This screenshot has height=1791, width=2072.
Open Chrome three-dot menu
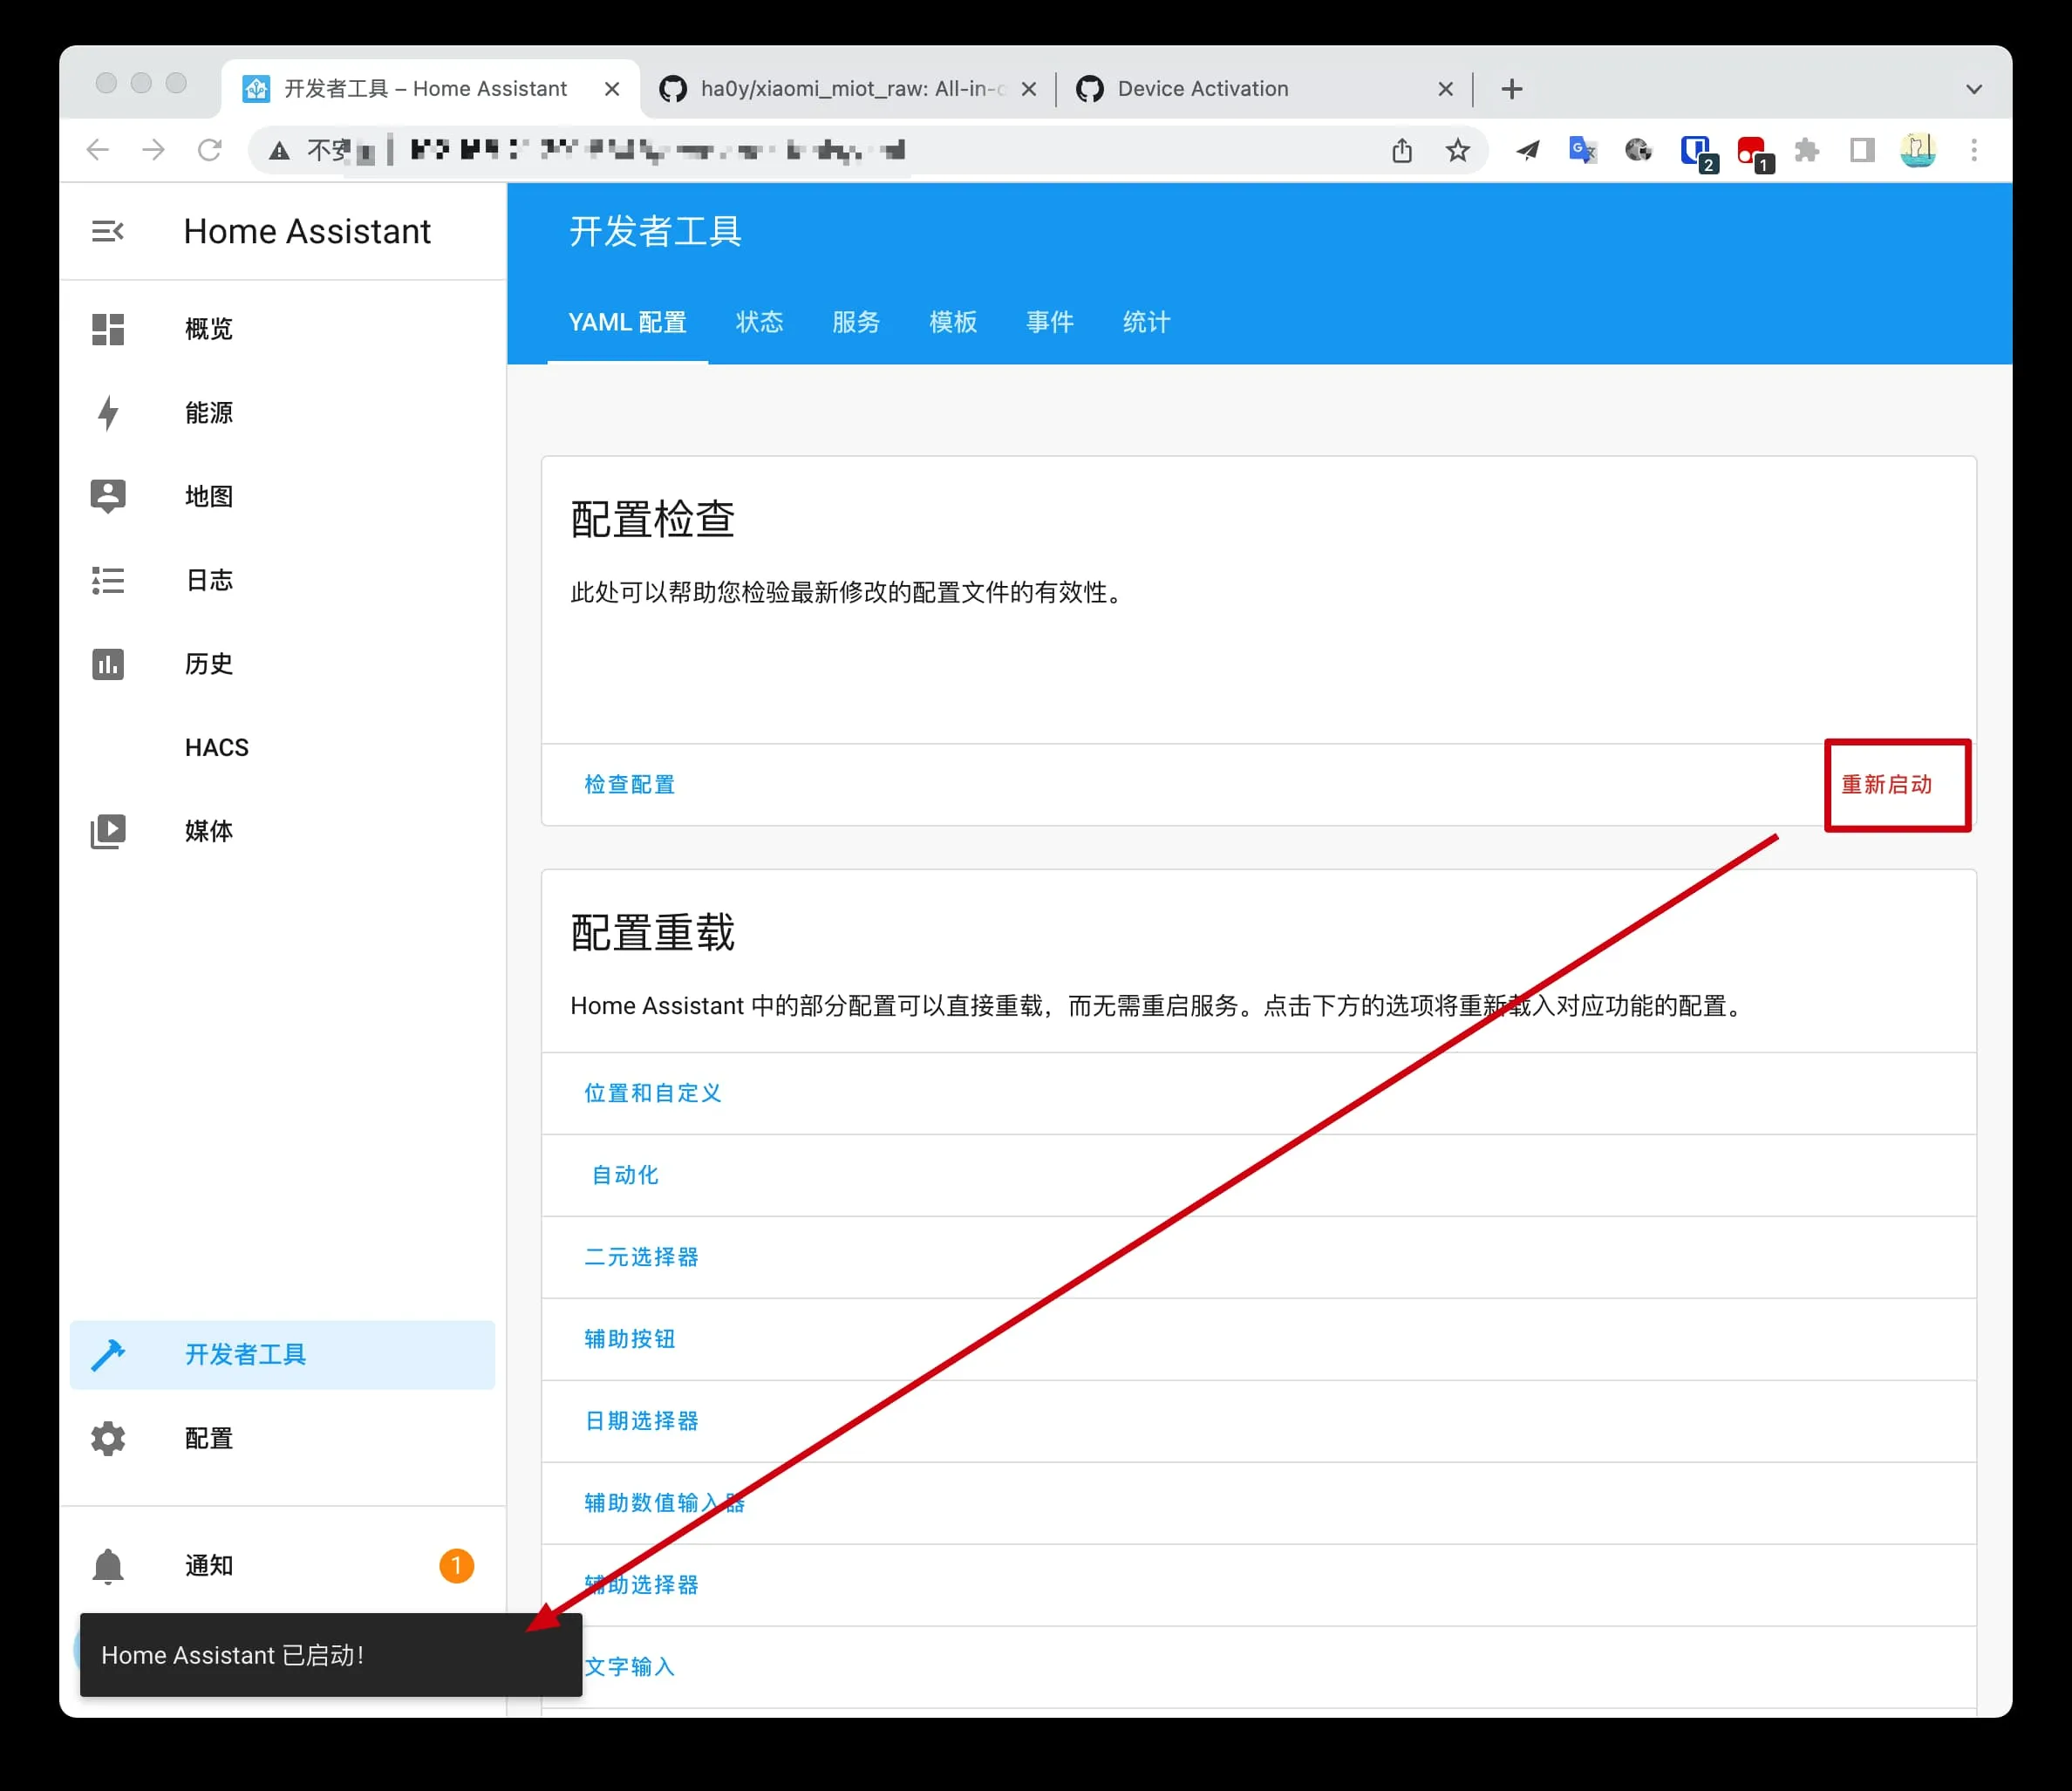[x=1973, y=151]
